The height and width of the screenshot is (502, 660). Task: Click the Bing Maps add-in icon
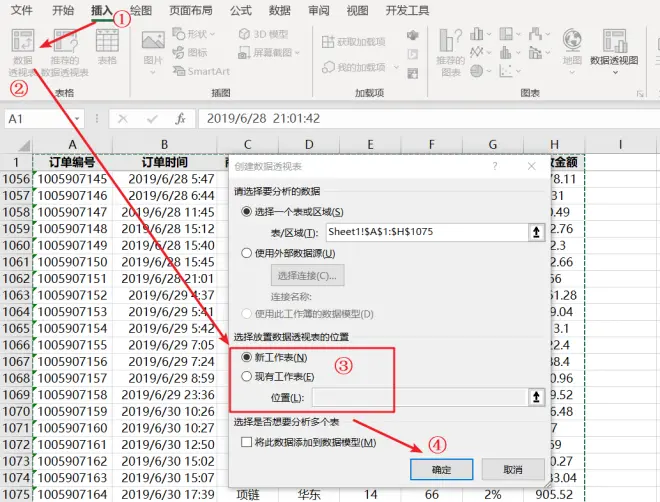click(x=412, y=54)
